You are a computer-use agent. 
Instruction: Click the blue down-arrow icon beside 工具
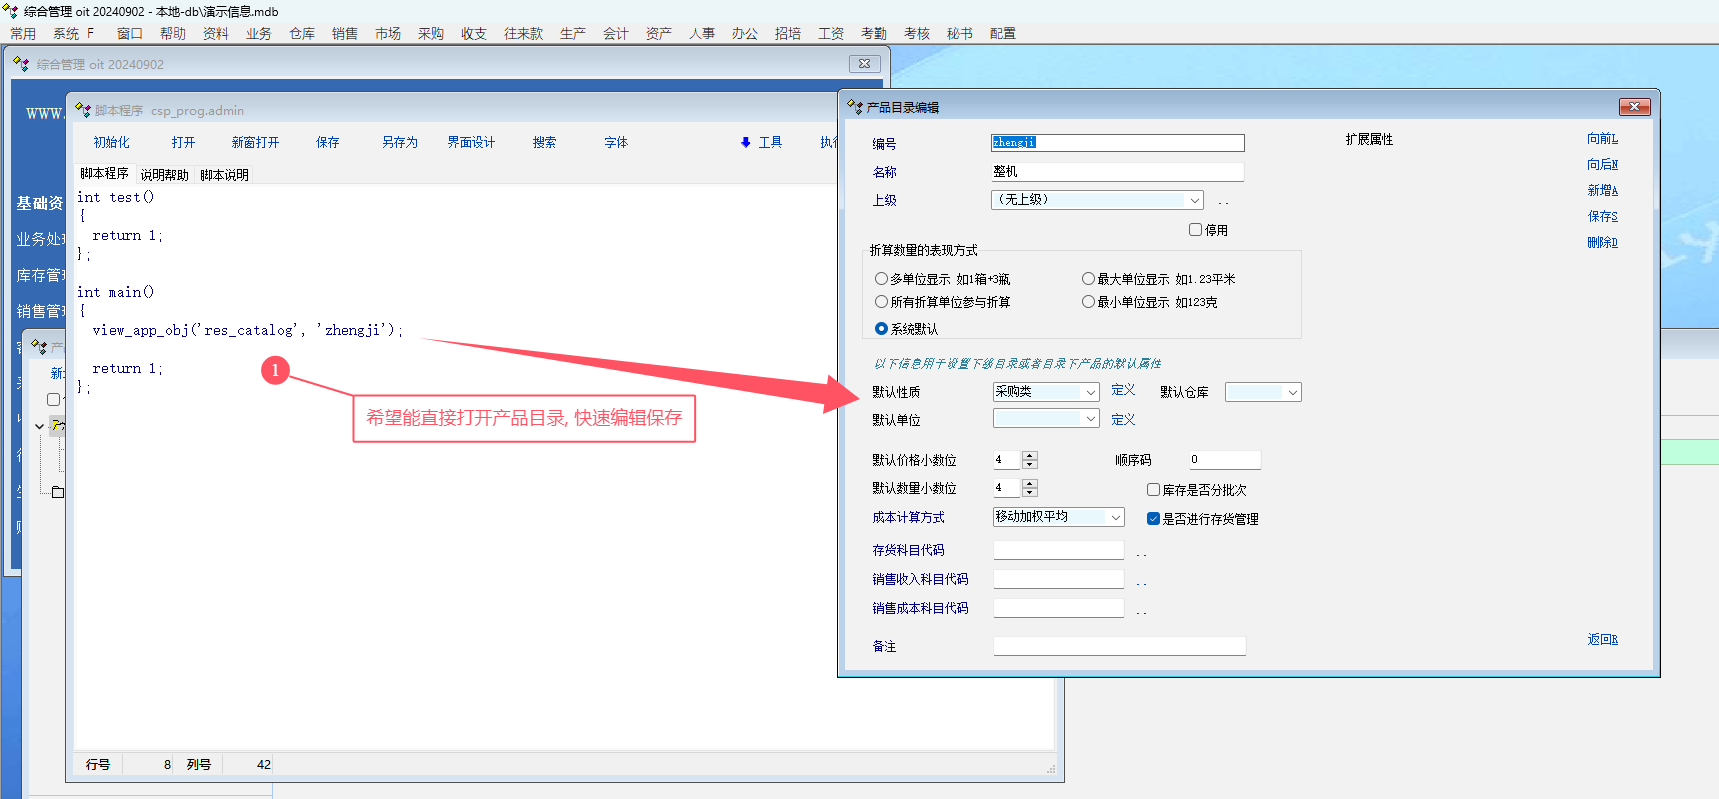coord(745,143)
